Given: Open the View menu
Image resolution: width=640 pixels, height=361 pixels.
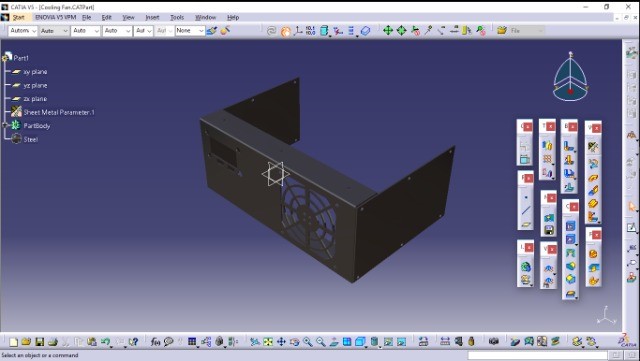Looking at the screenshot, I should 128,18.
